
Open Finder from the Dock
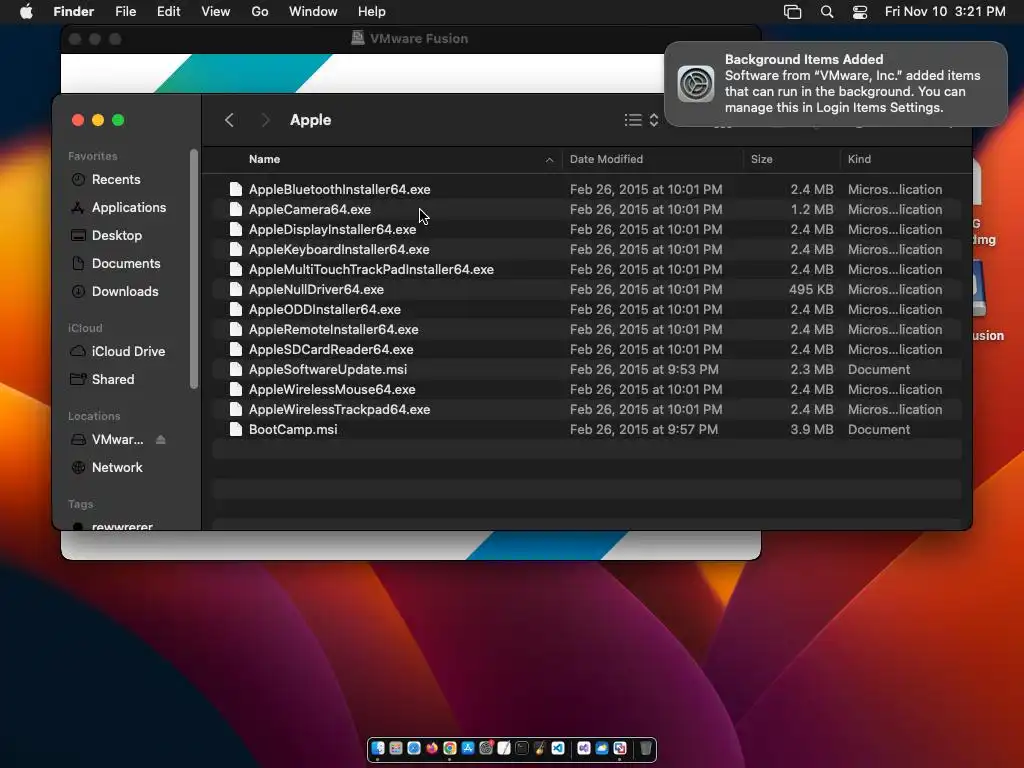(x=378, y=748)
